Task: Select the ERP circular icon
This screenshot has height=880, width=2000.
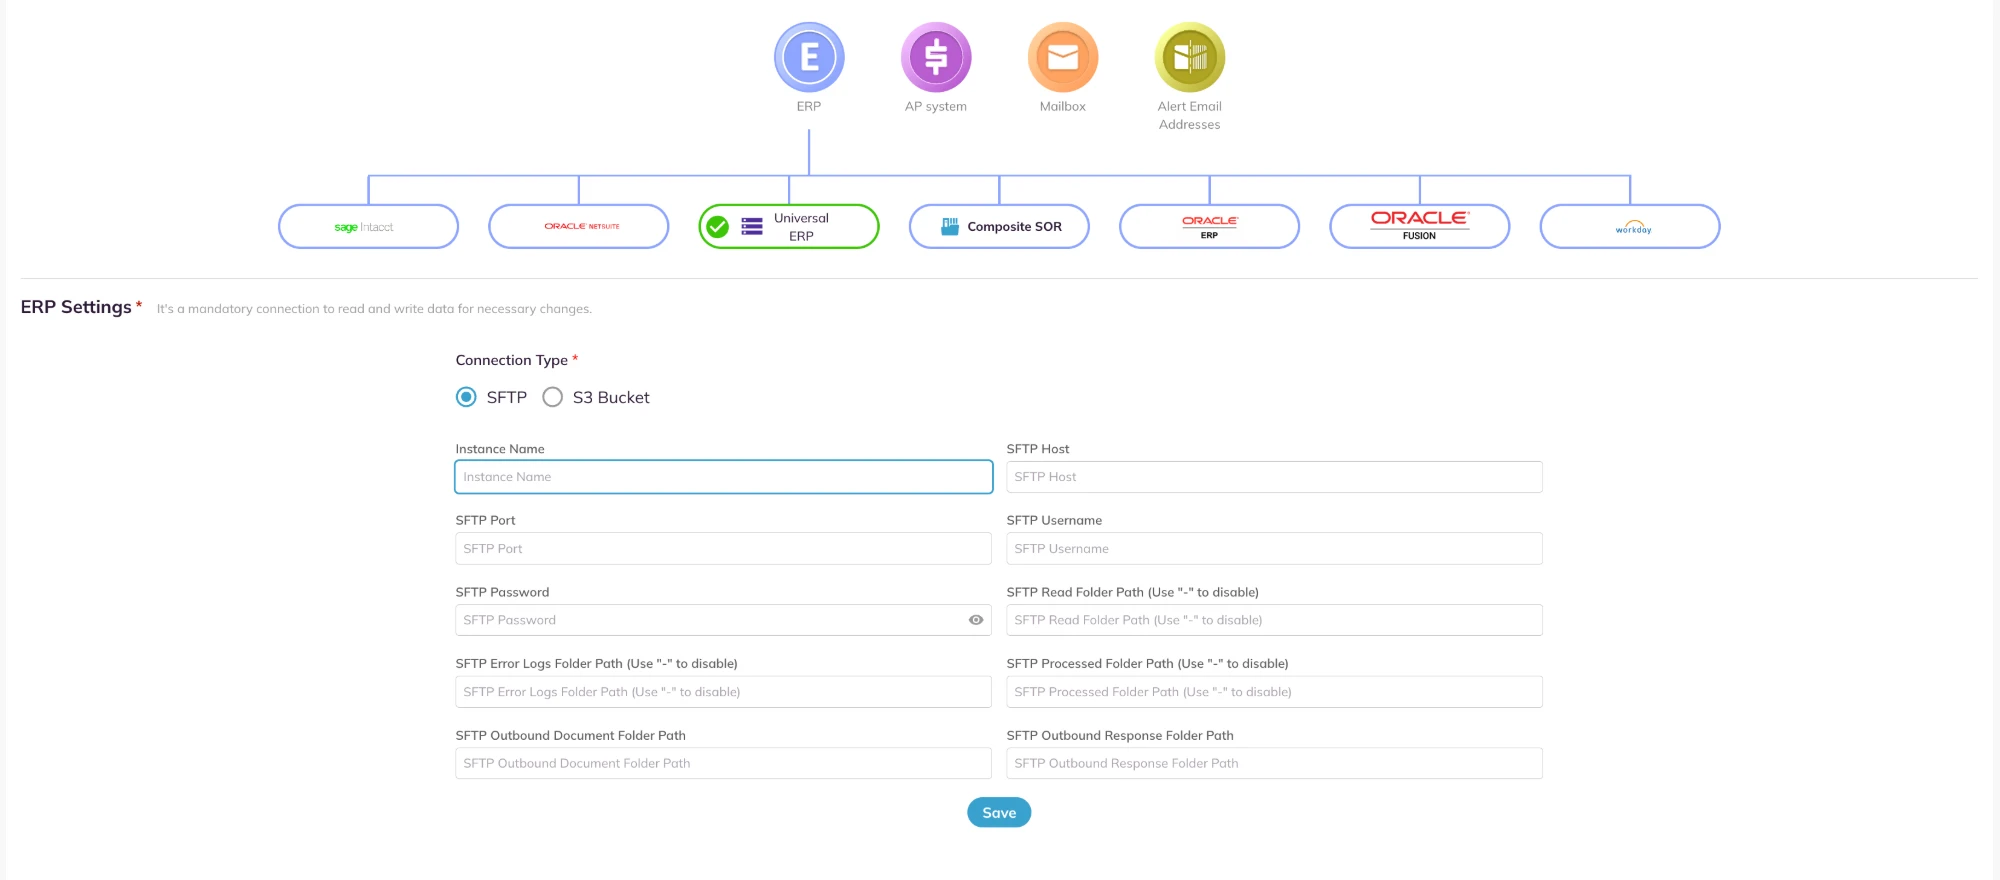Action: (x=809, y=57)
